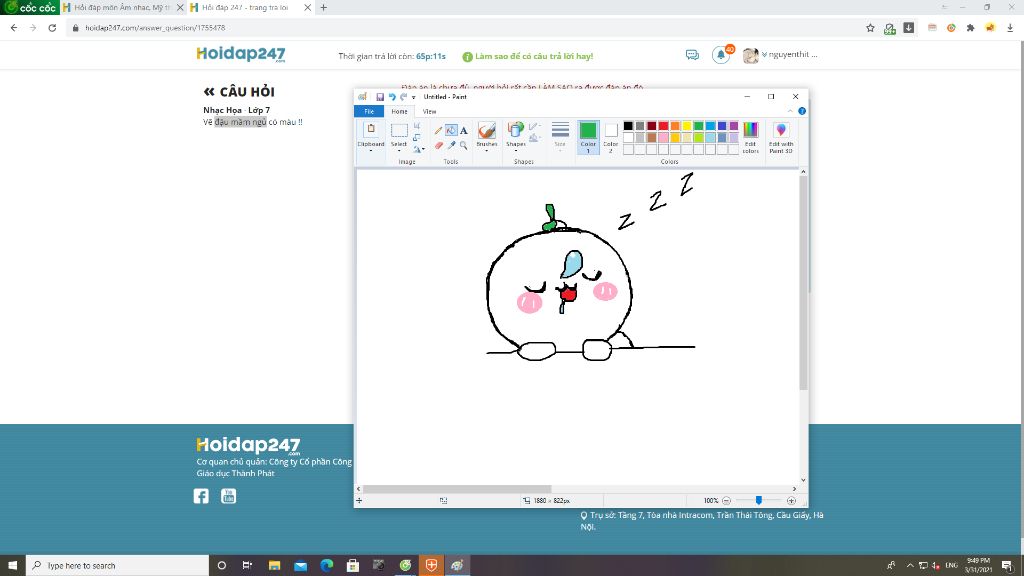1024x576 pixels.
Task: Click the Resize and skew icon
Action: [417, 137]
